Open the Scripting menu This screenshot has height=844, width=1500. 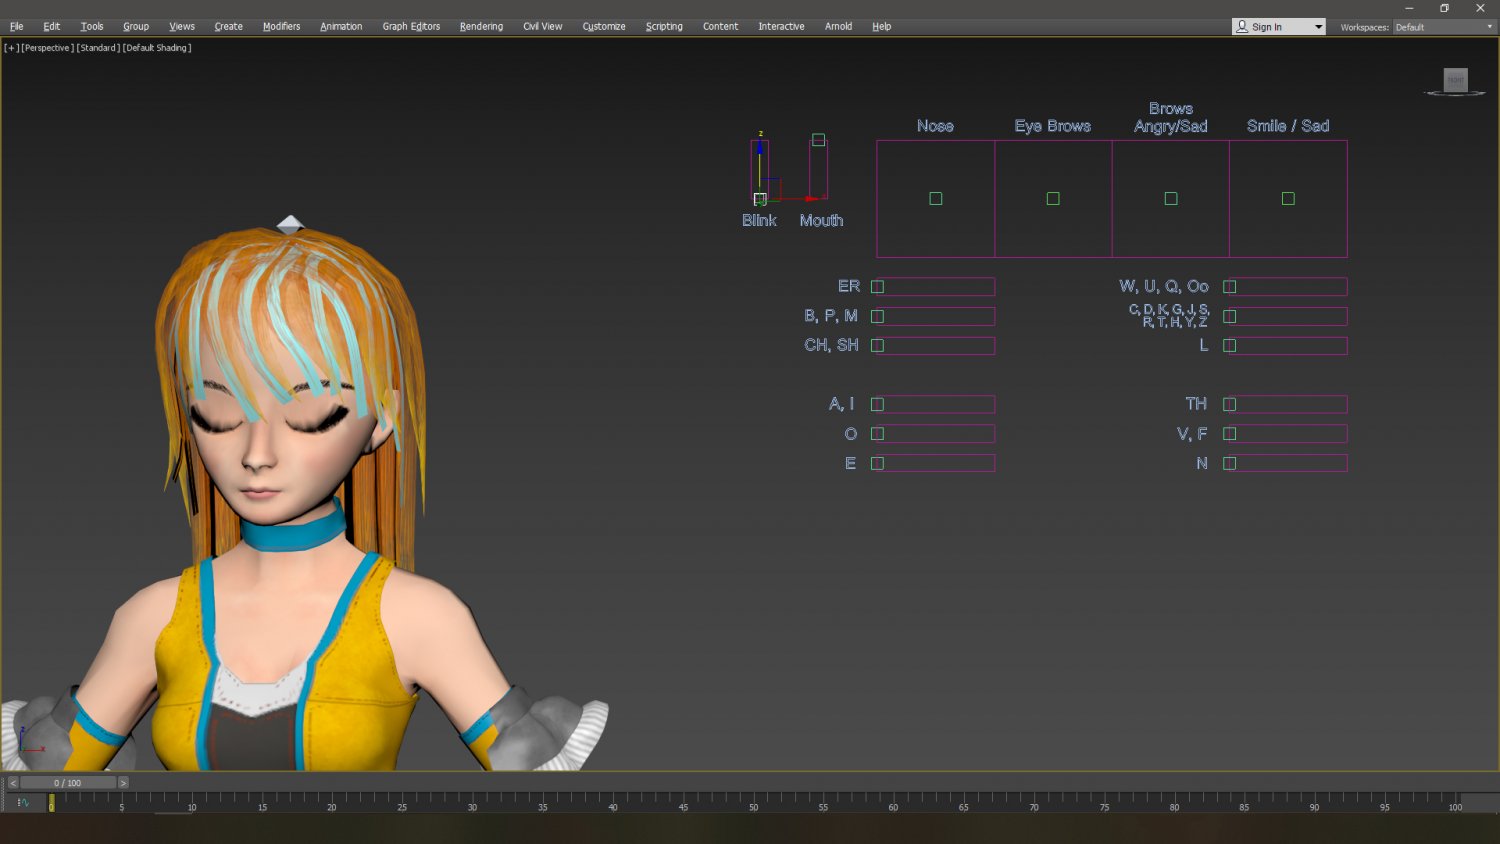(x=664, y=27)
